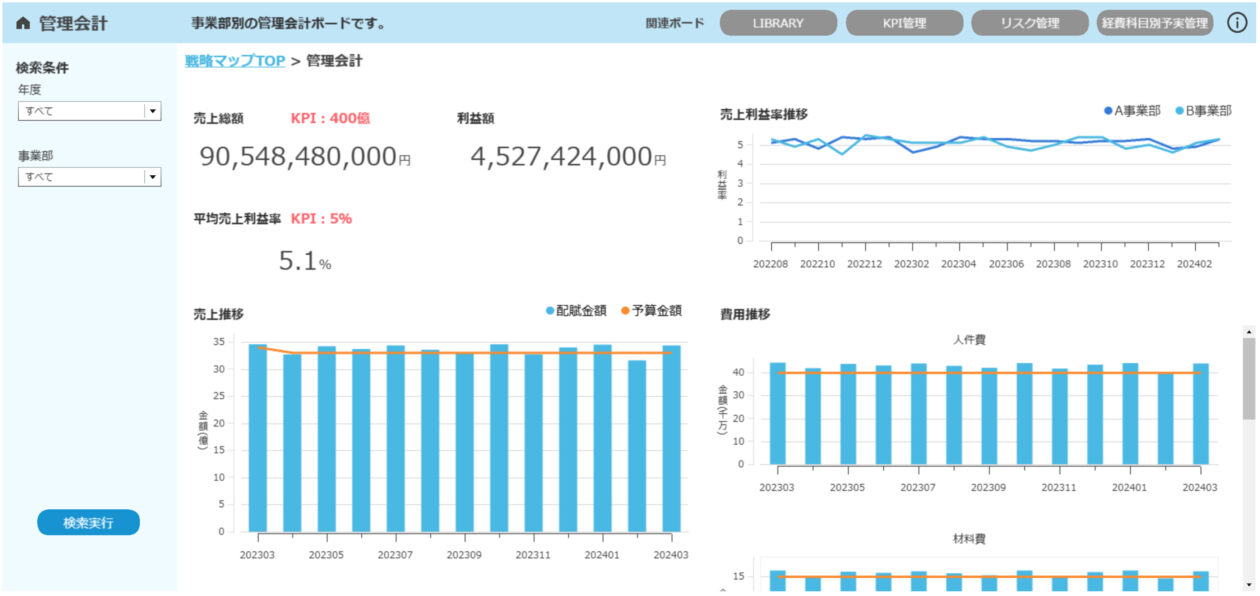The image size is (1260, 596).
Task: Select the 売上総額 value 90,548,480,000
Action: [x=298, y=157]
